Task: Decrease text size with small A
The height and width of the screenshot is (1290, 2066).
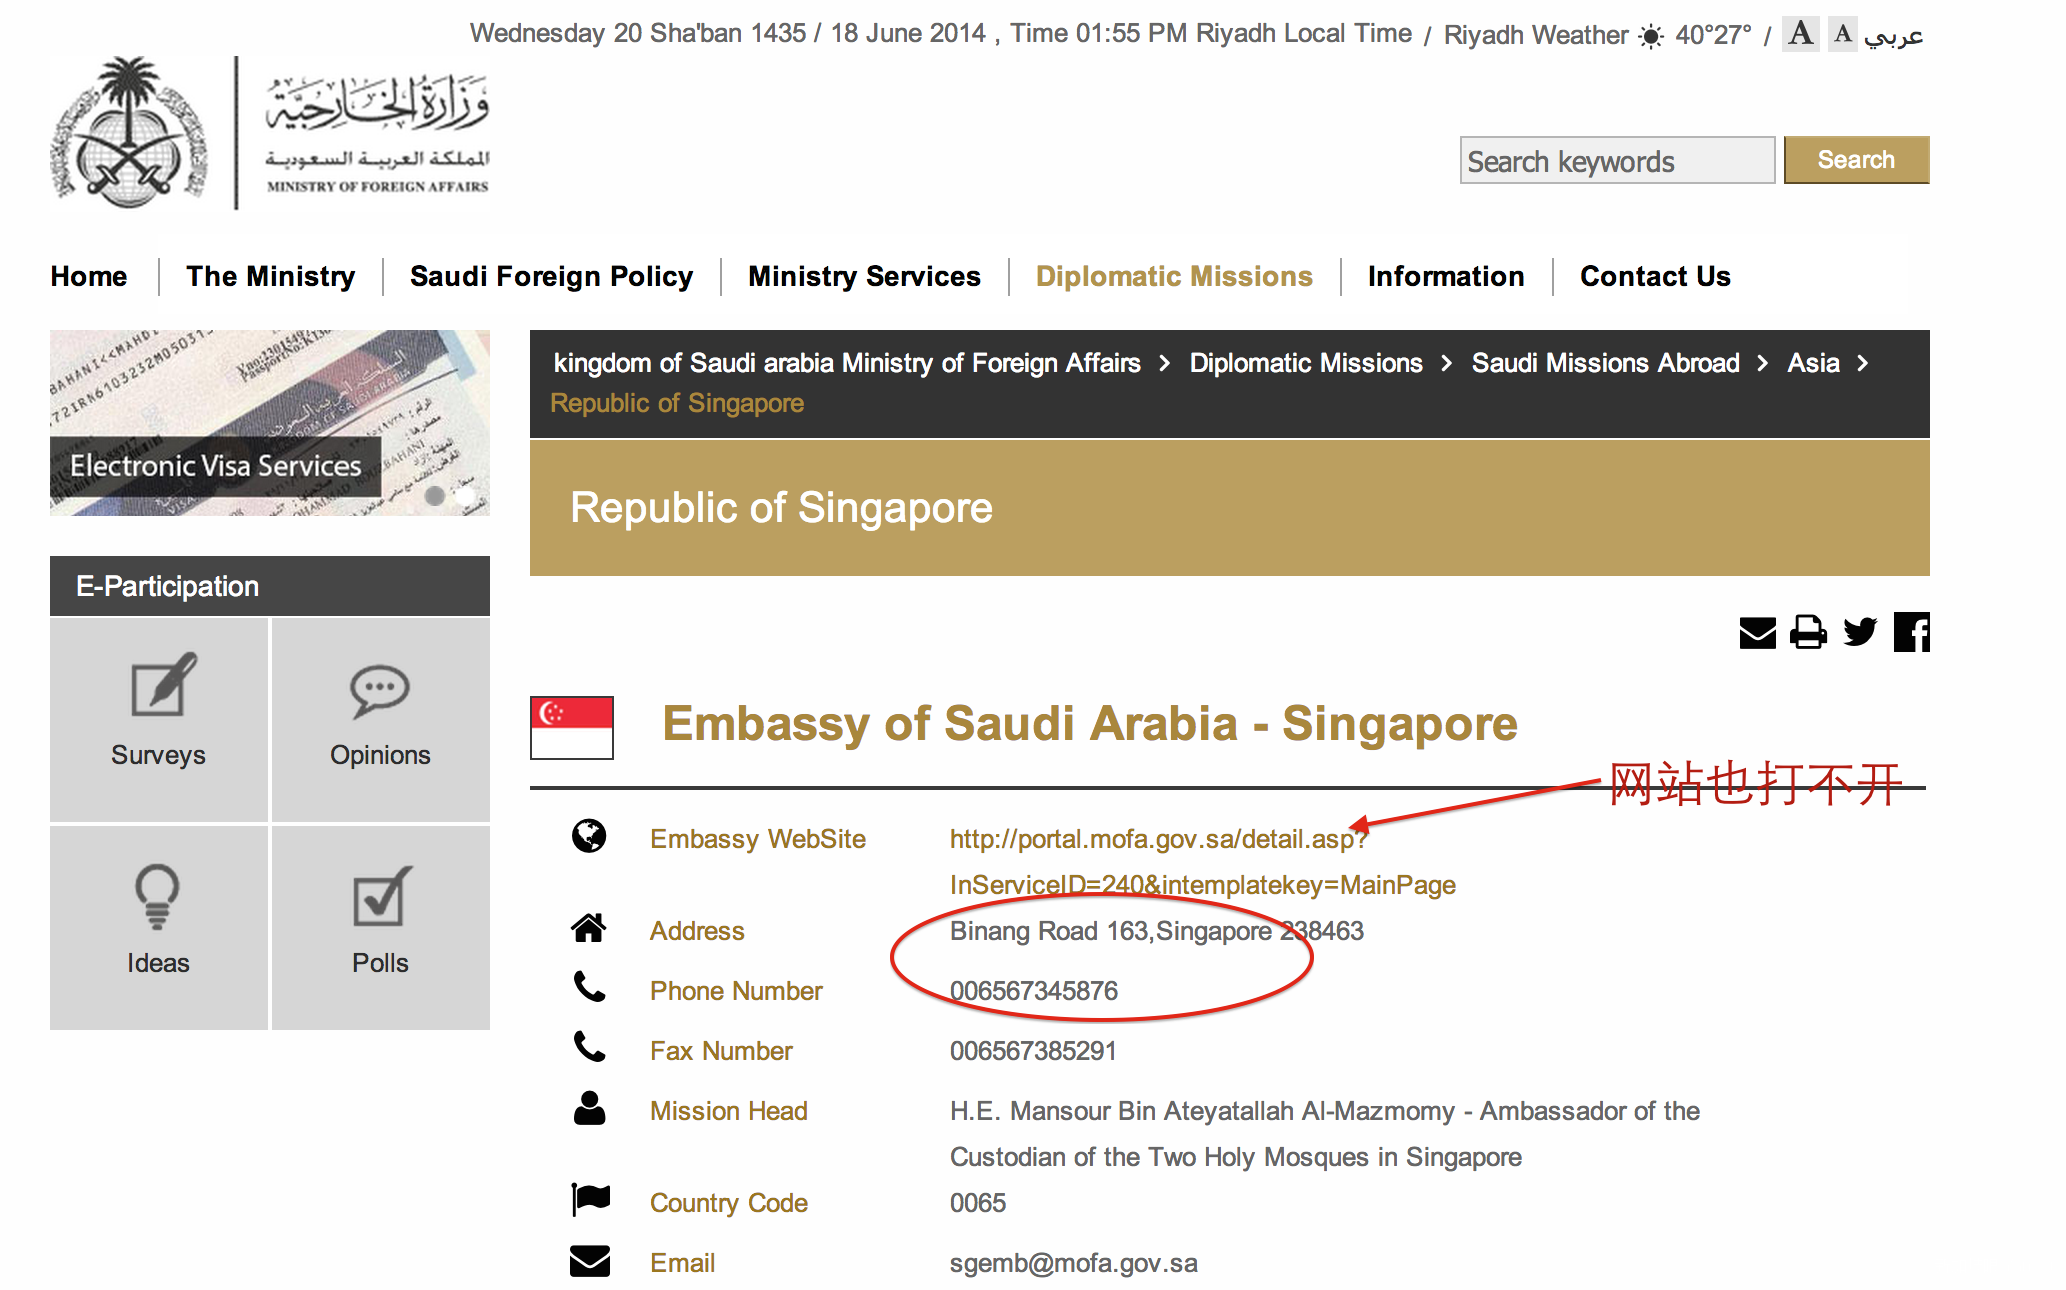Action: tap(1842, 34)
